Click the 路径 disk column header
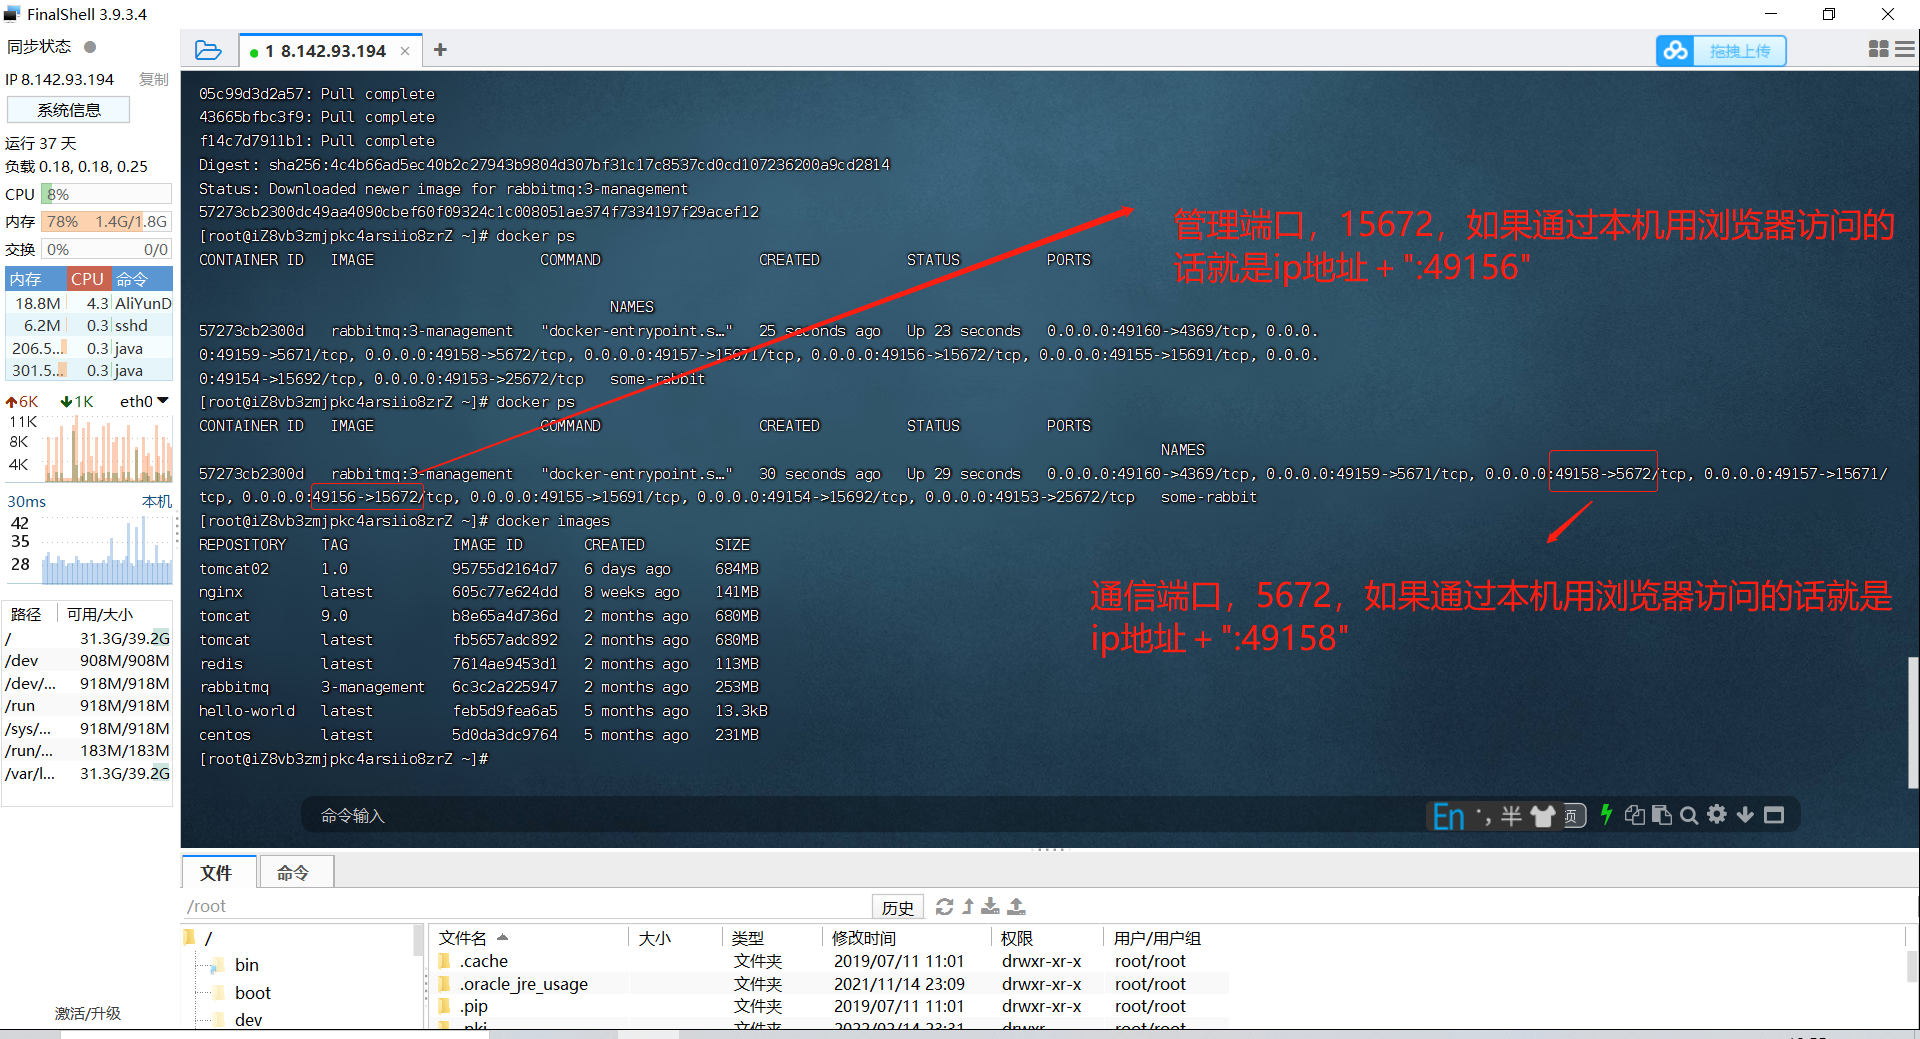Image resolution: width=1920 pixels, height=1039 pixels. (x=27, y=614)
